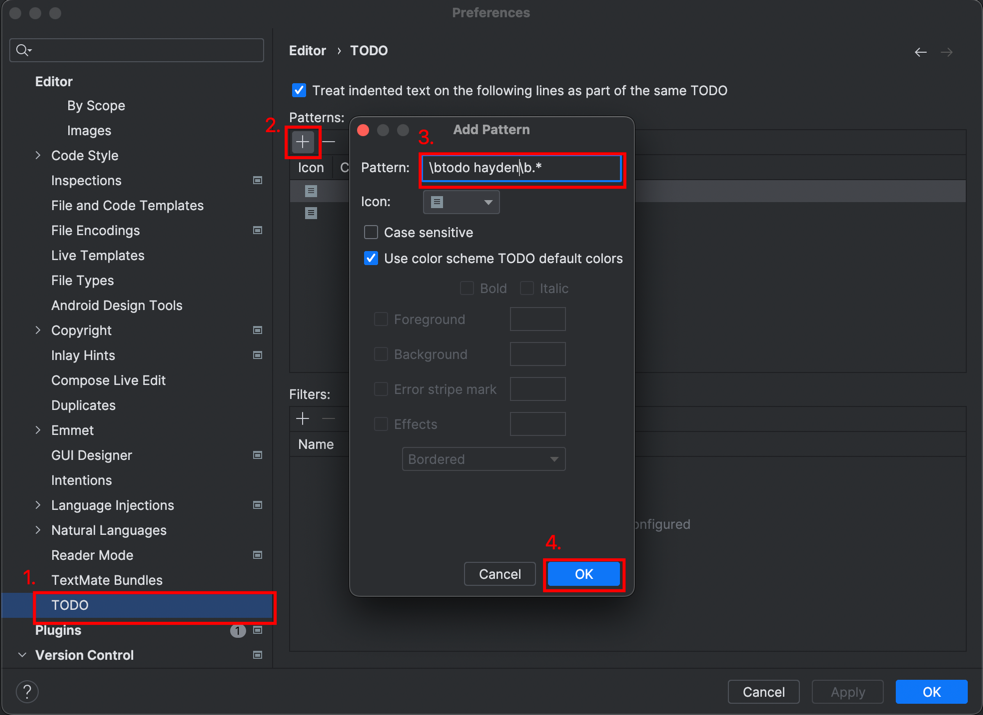The width and height of the screenshot is (983, 715).
Task: Click Cancel in the Add Pattern dialog
Action: pos(499,574)
